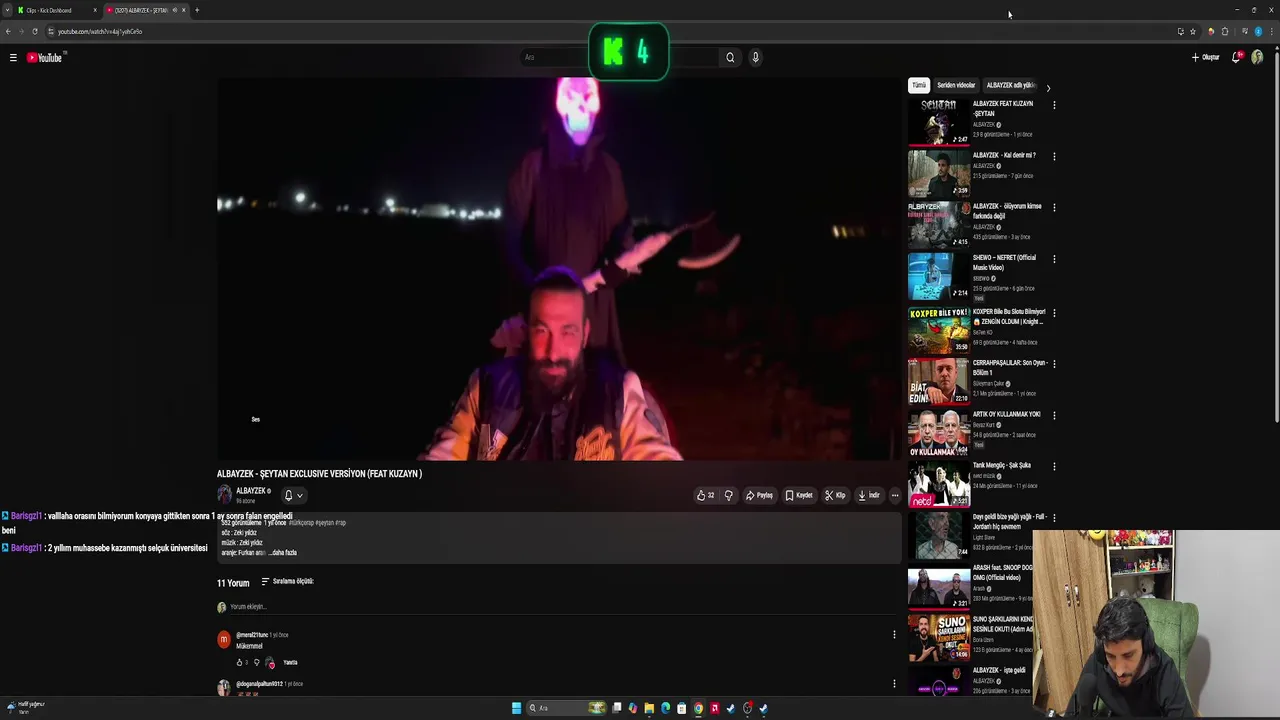Click the Windows taskbar search box
The width and height of the screenshot is (1280, 720).
pos(565,708)
